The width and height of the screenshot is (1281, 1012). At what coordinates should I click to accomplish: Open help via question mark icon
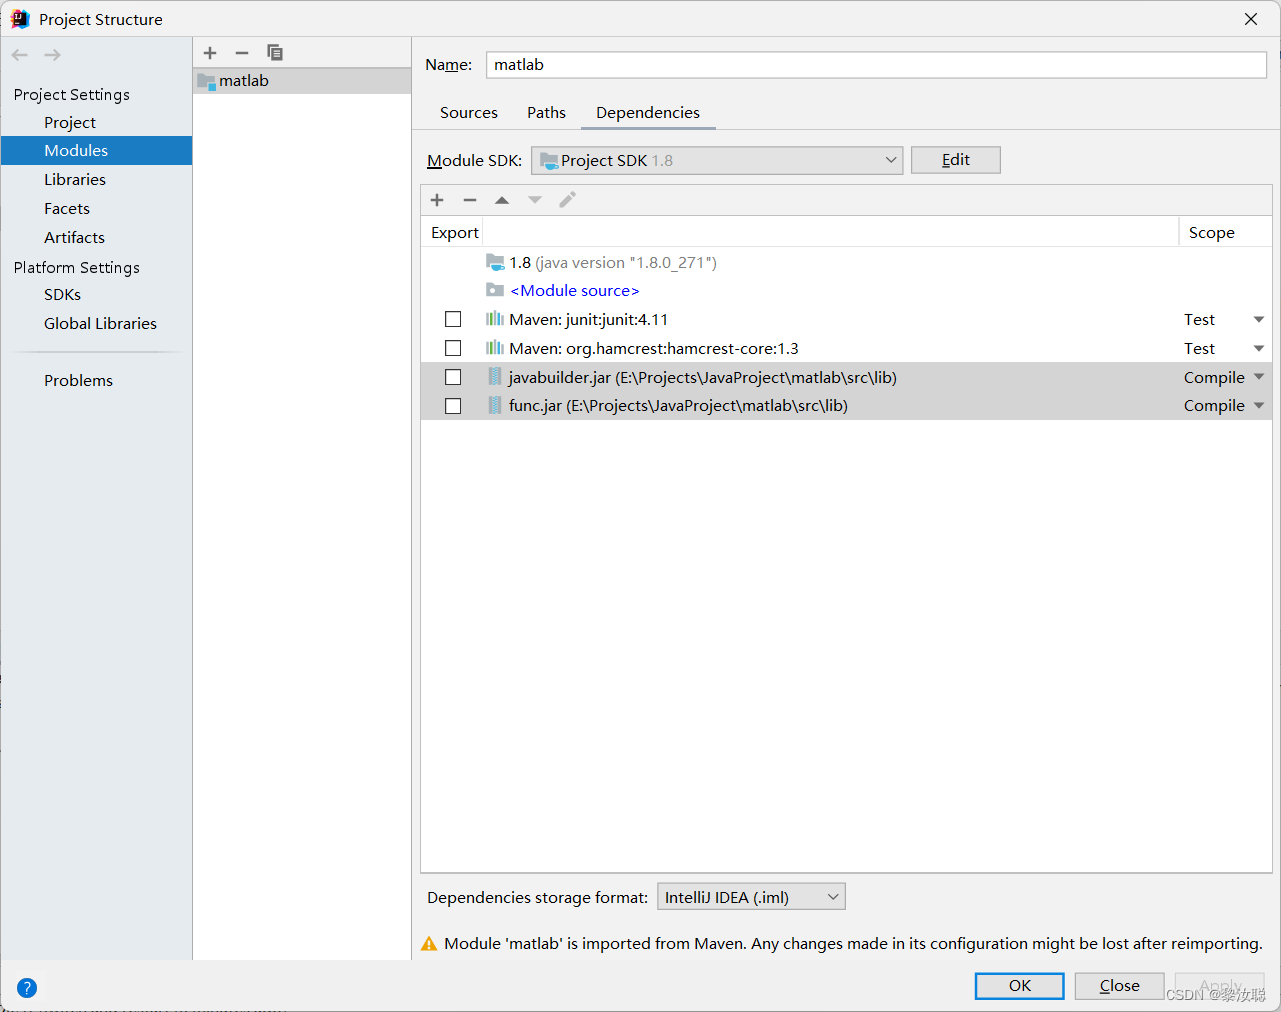point(27,988)
